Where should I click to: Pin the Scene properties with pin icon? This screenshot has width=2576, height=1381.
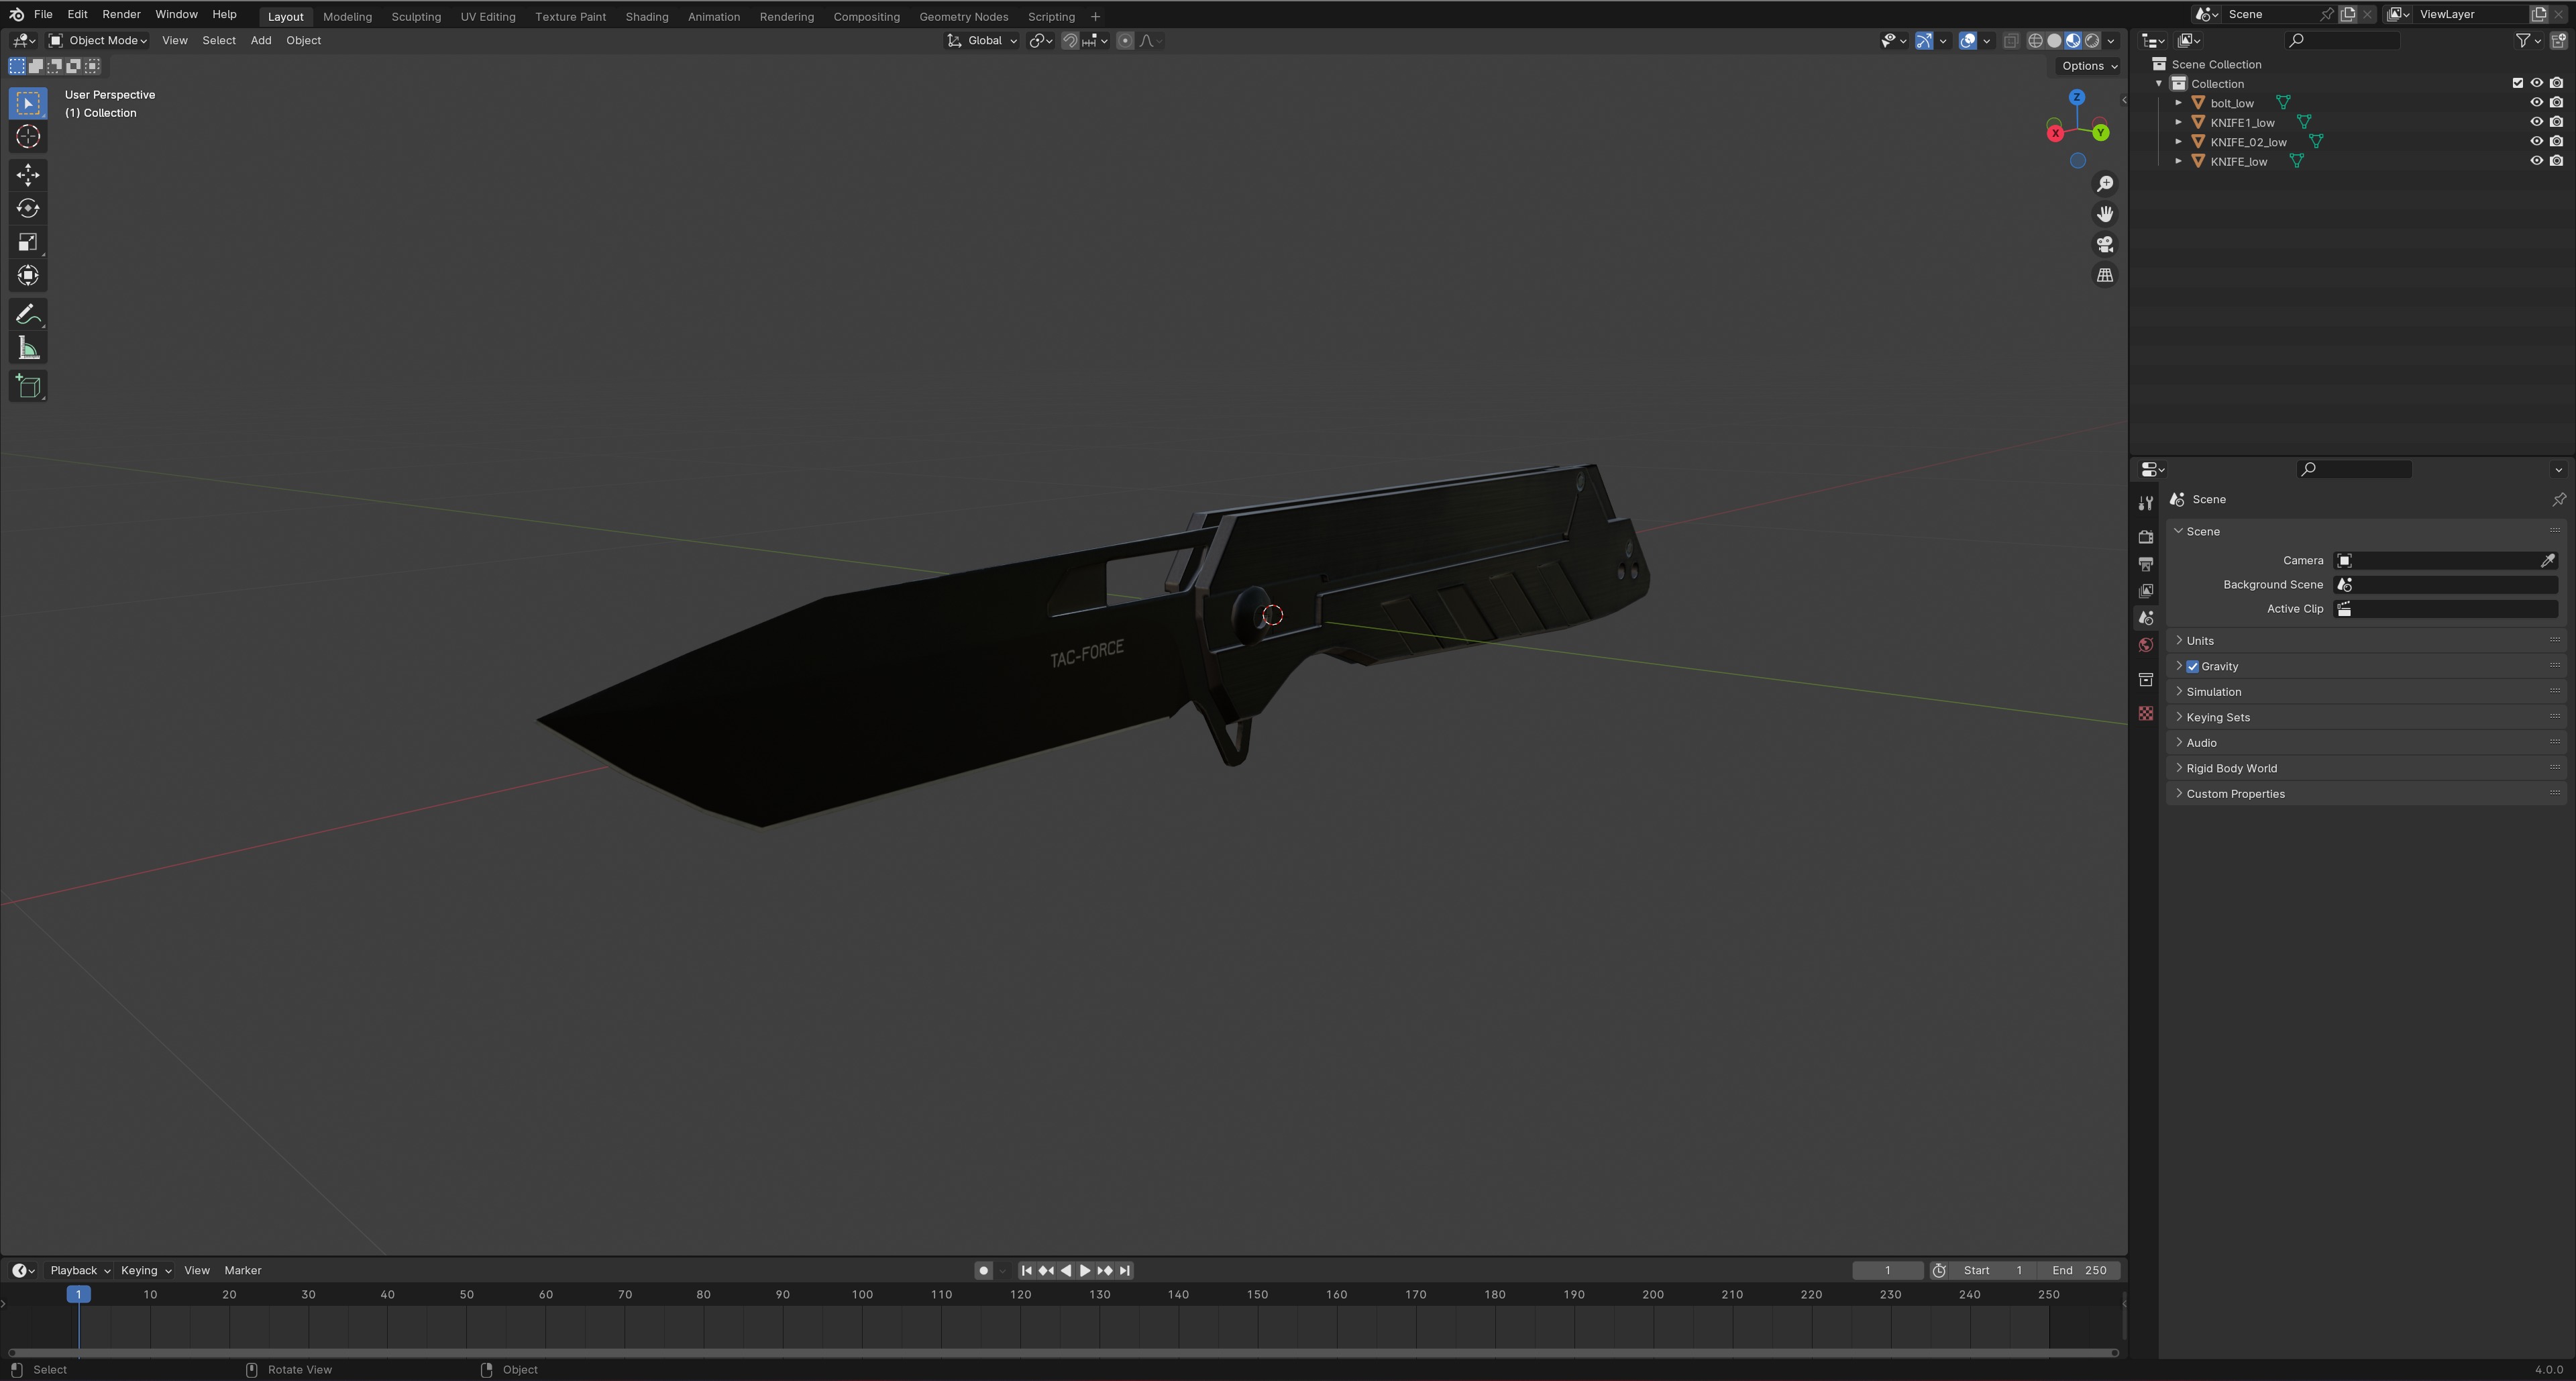click(x=2558, y=499)
